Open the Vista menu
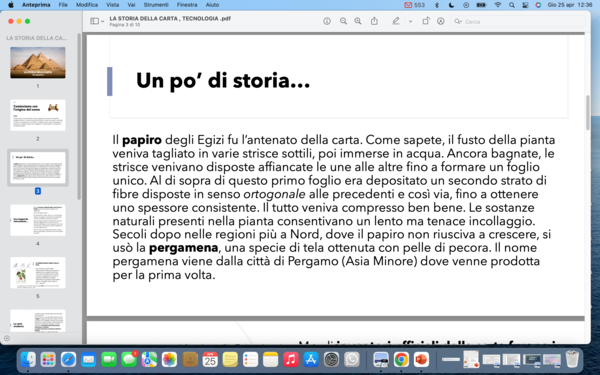This screenshot has width=600, height=375. point(112,5)
